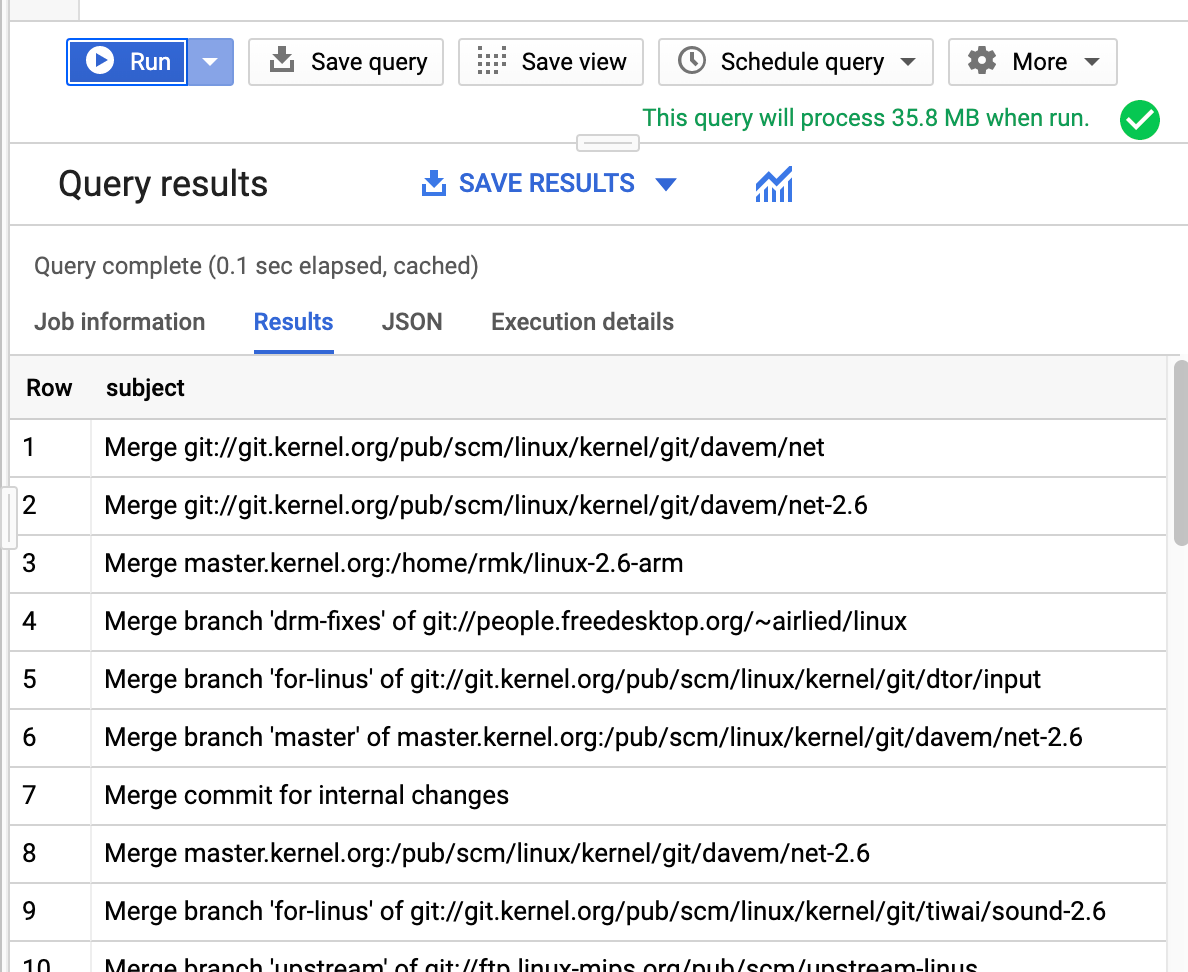Select the row 1 merge commit subject
The image size is (1188, 972).
(x=463, y=447)
